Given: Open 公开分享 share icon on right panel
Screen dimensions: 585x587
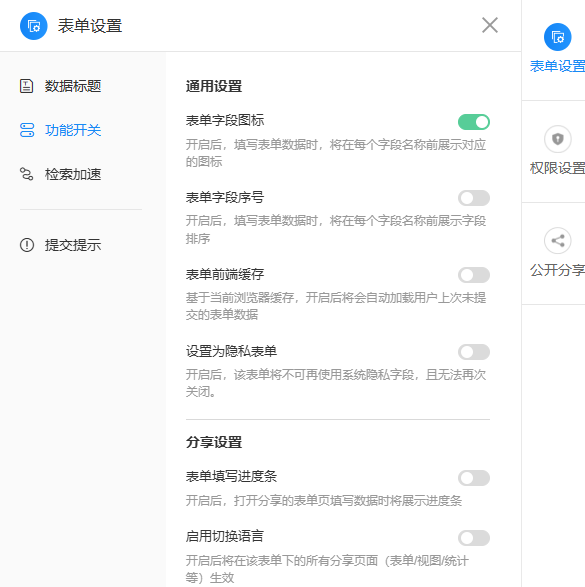Looking at the screenshot, I should point(558,241).
